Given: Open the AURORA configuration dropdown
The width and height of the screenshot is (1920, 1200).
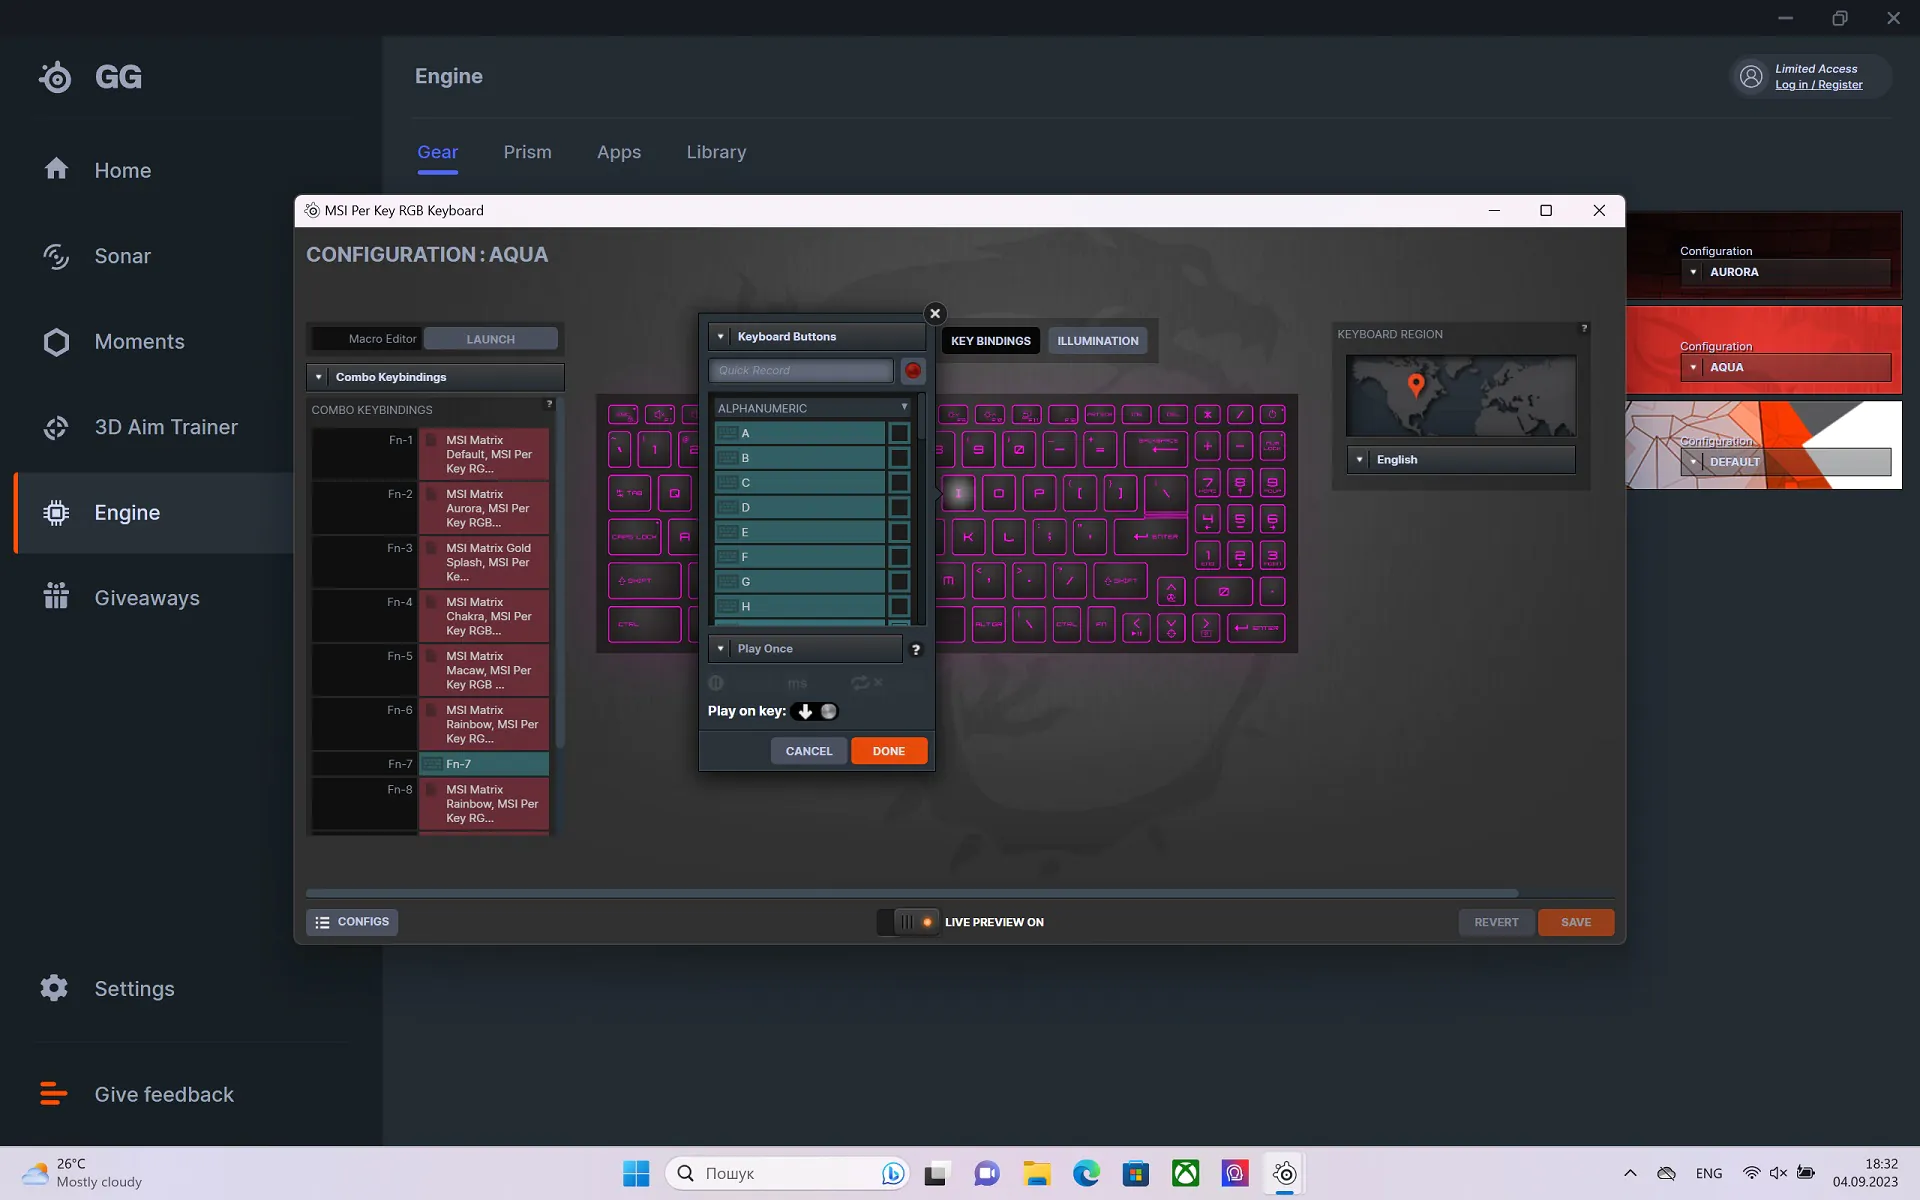Looking at the screenshot, I should pos(1785,272).
